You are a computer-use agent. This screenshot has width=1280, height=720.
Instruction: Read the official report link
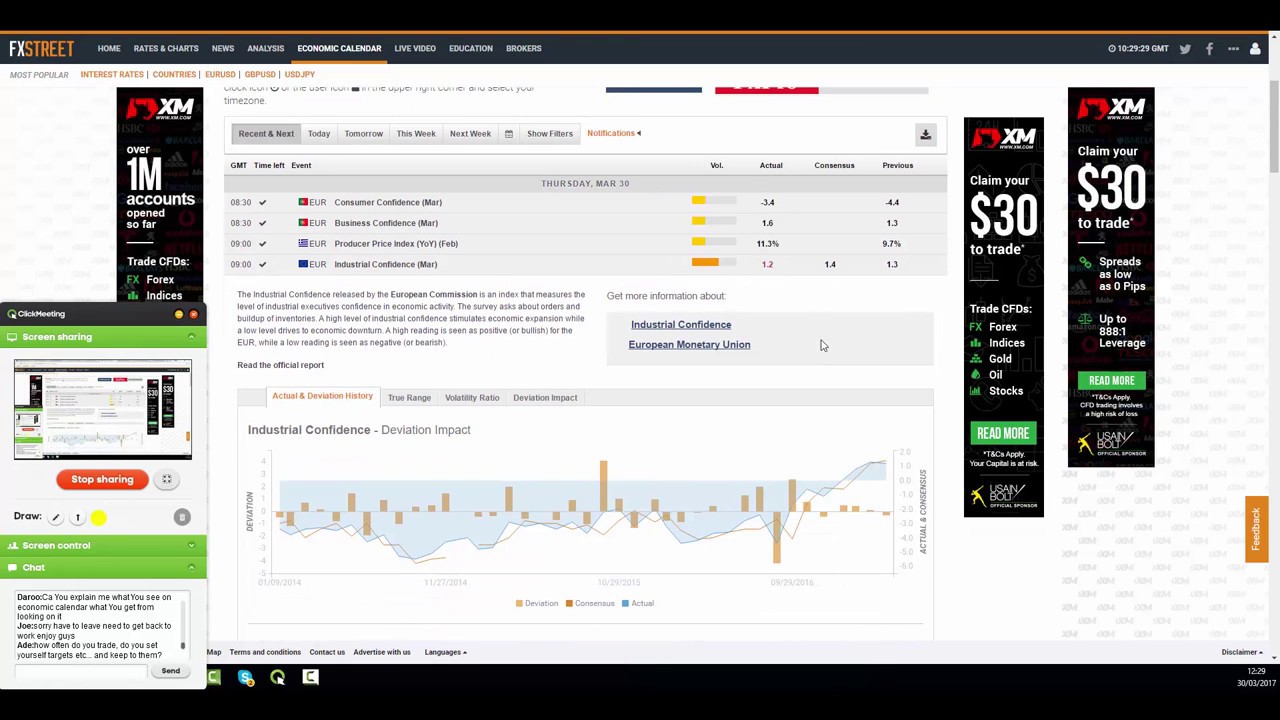click(x=280, y=365)
